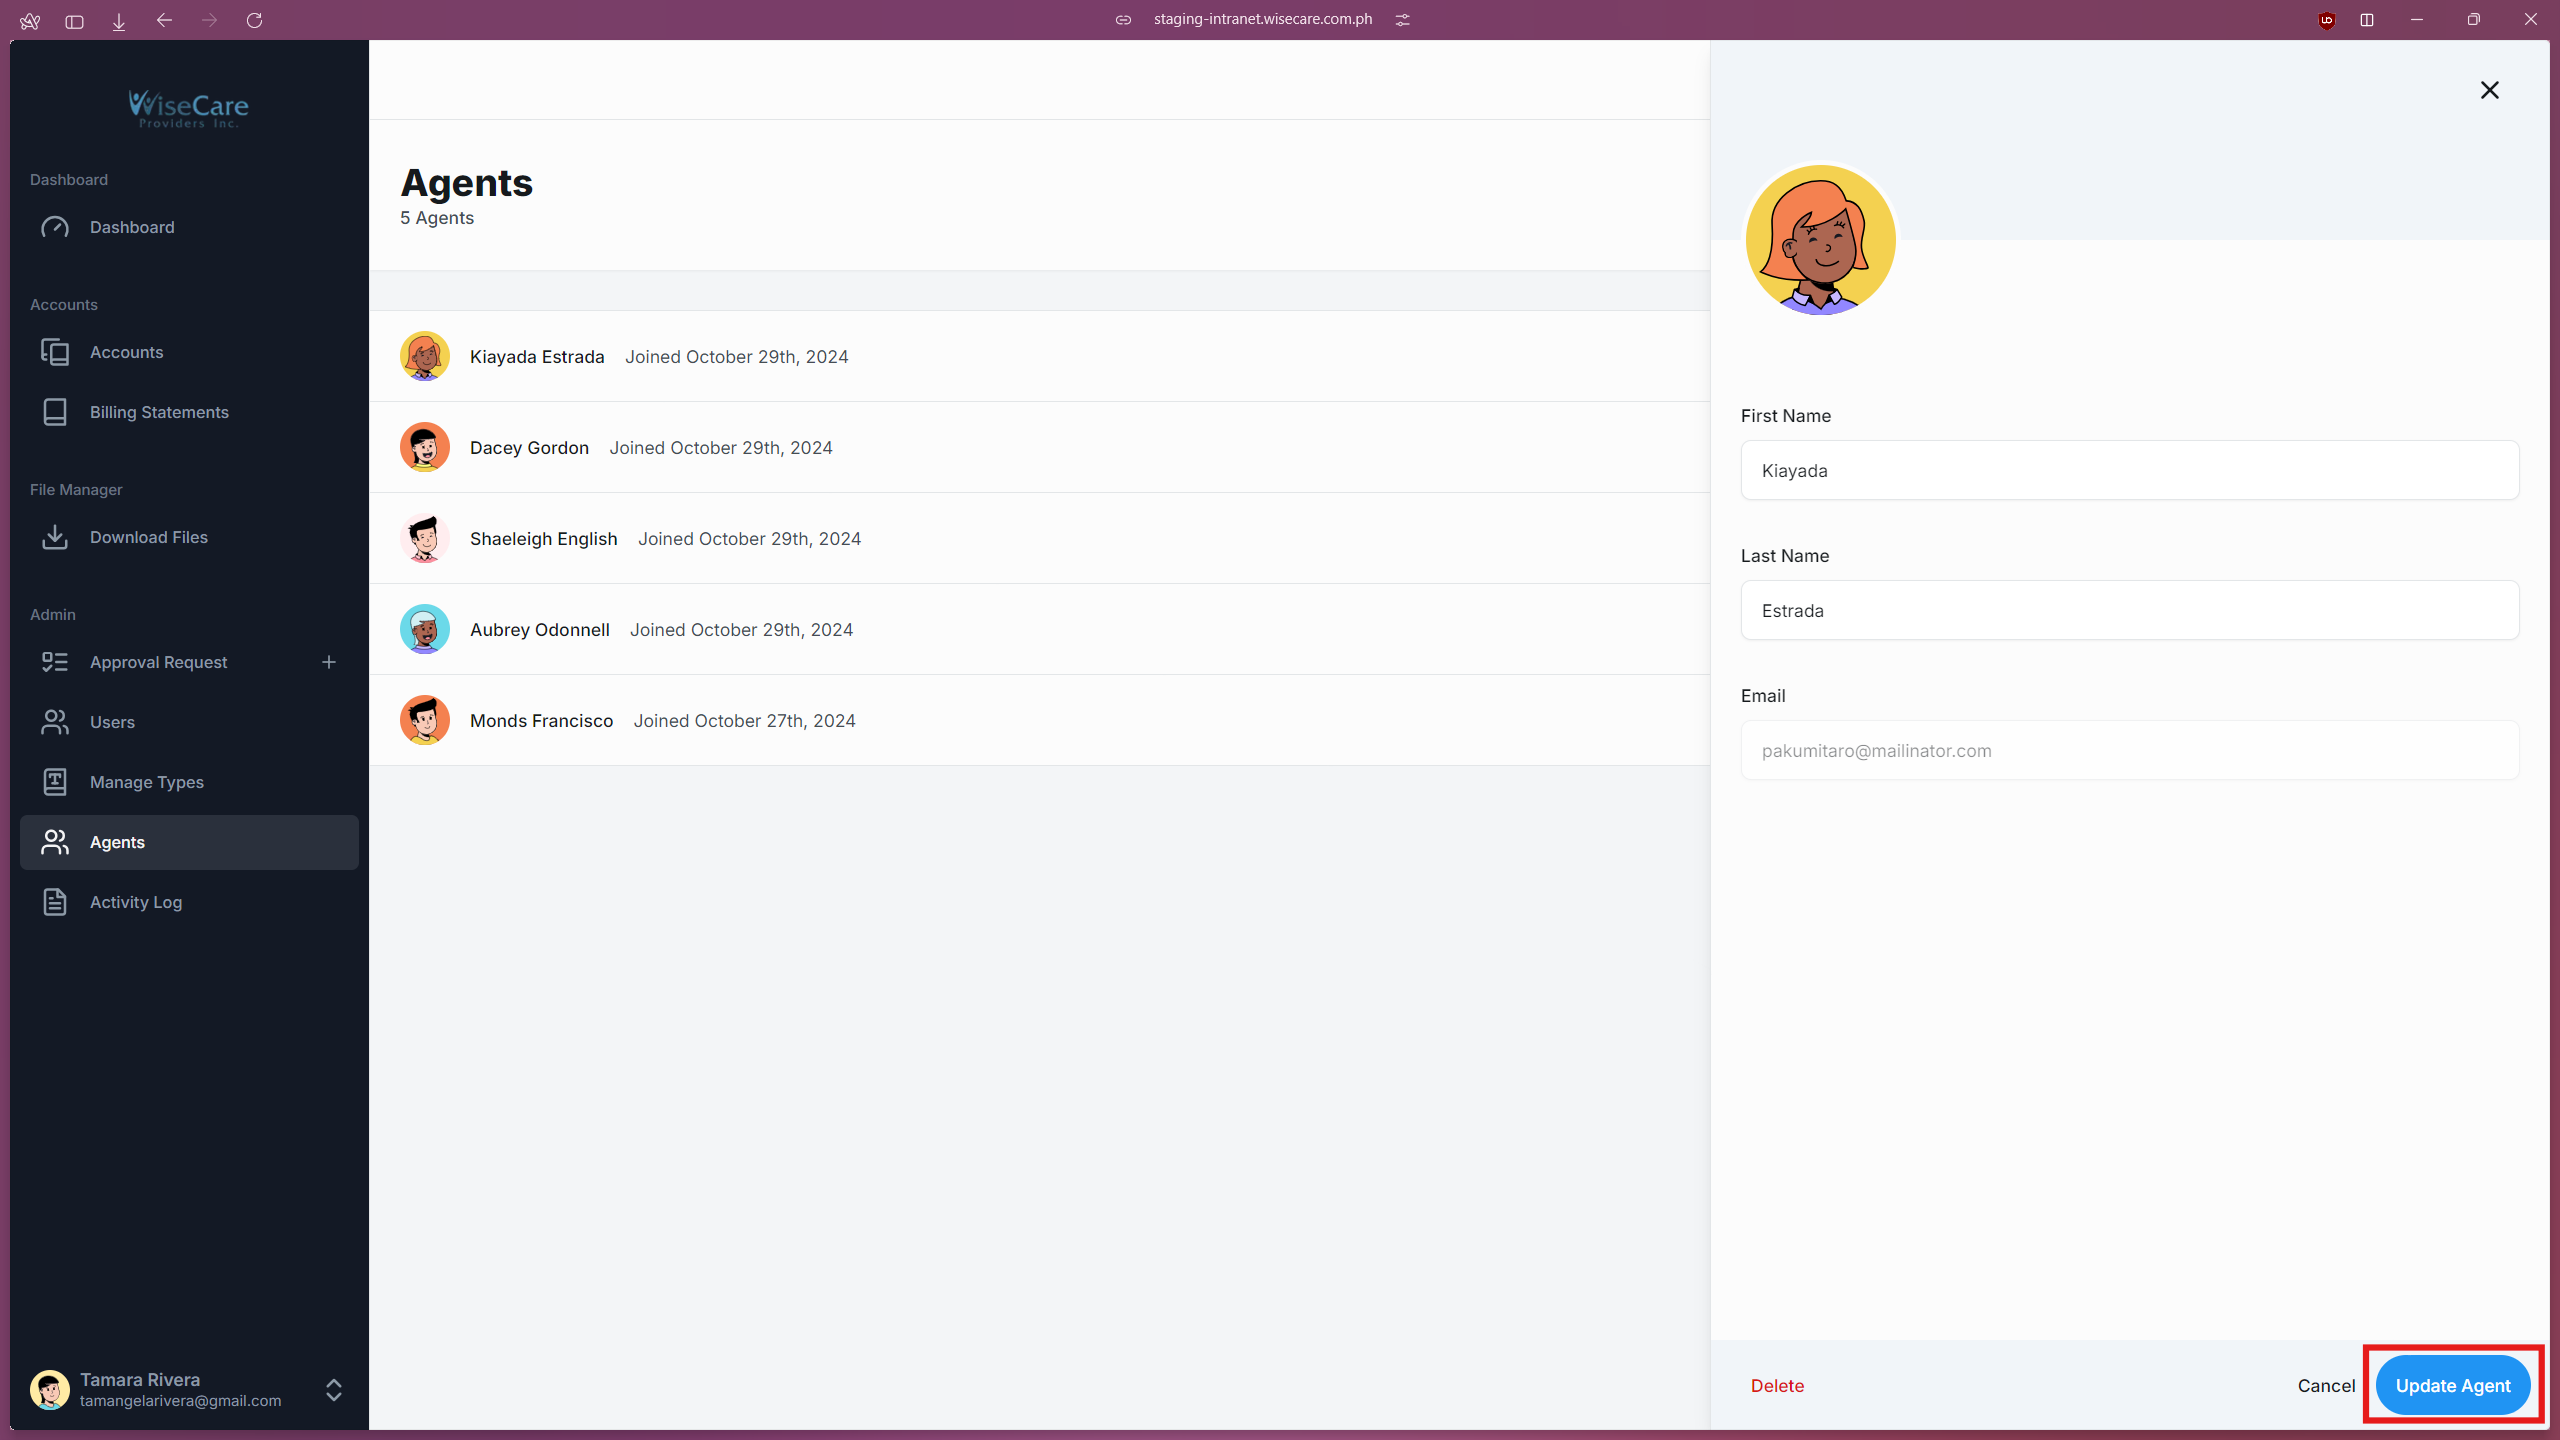Click the link icon in the address bar
2560x1440 pixels.
[x=1123, y=19]
